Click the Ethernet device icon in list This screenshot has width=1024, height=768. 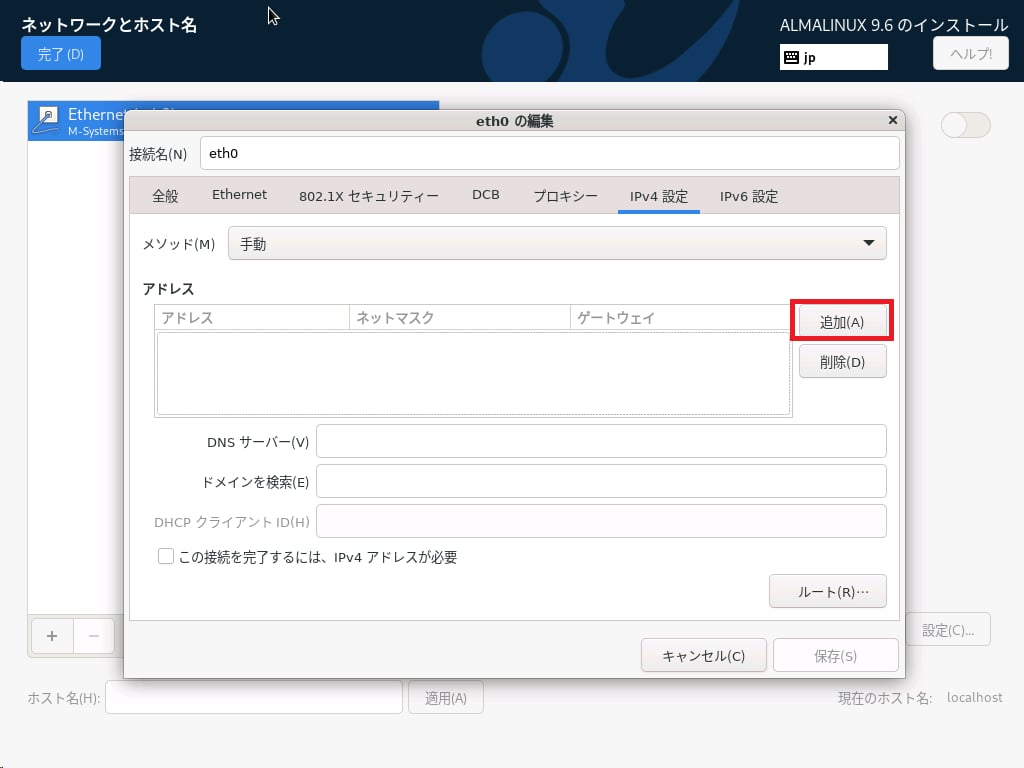click(47, 120)
